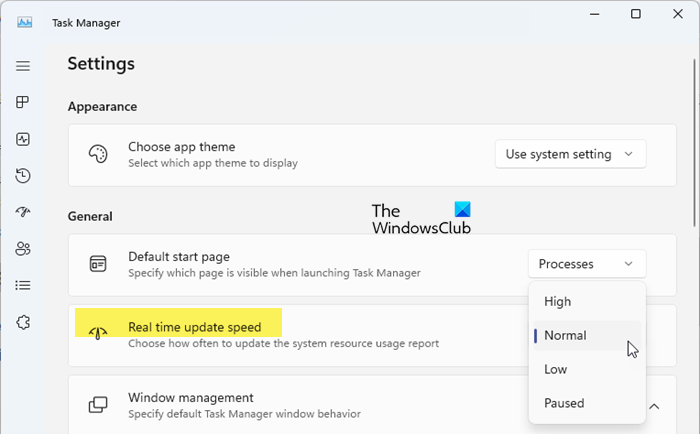
Task: Choose Paused update speed option
Action: tap(564, 403)
